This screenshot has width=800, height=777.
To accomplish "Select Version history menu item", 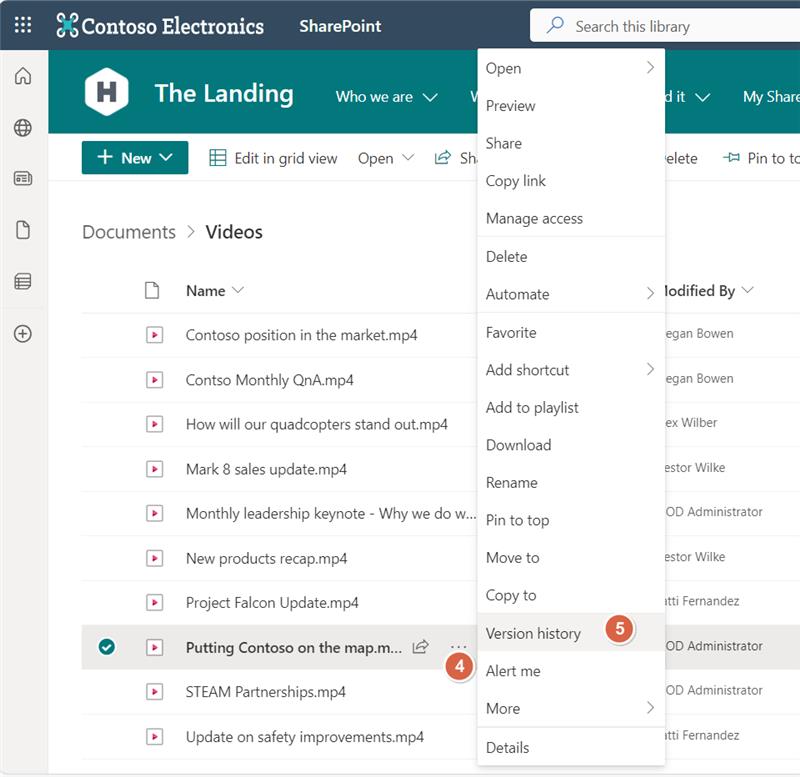I will (571, 633).
